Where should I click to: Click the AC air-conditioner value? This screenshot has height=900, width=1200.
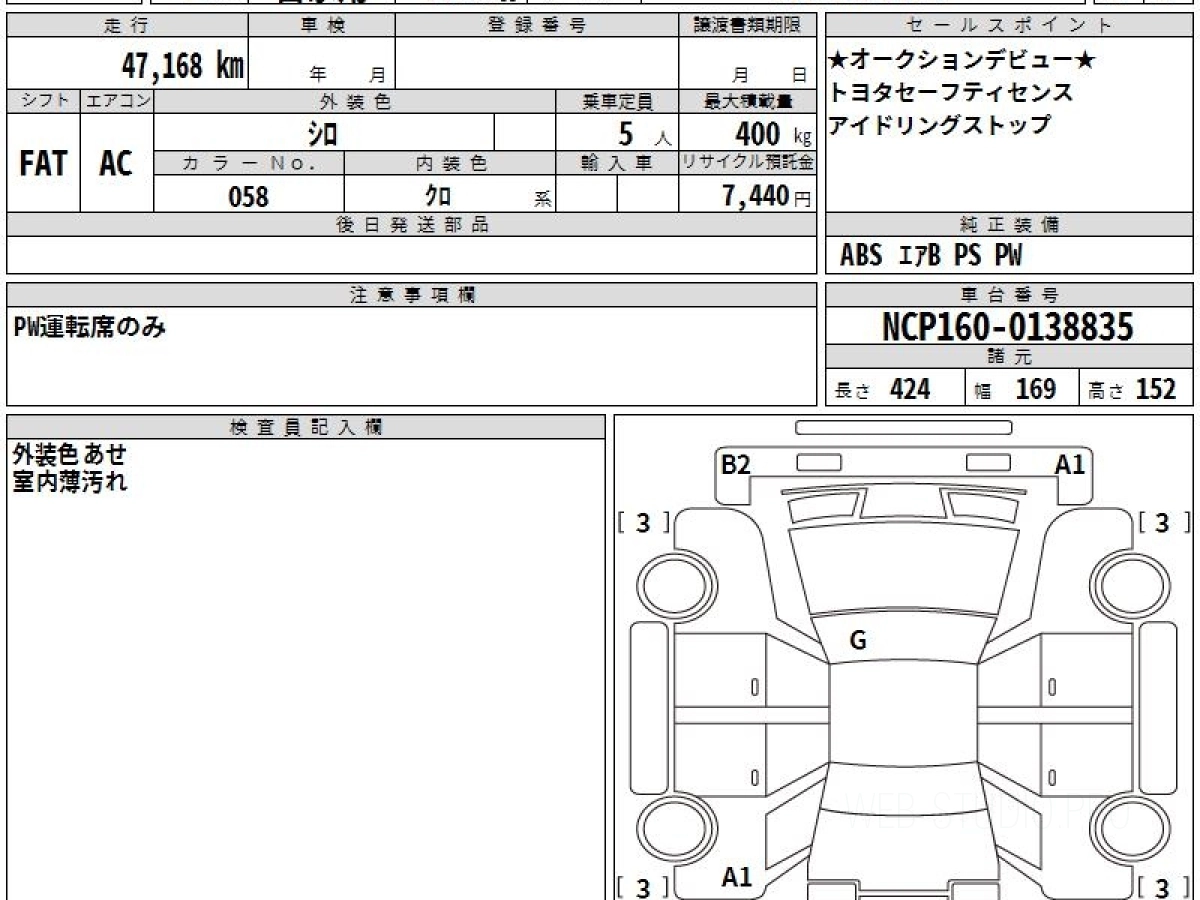(116, 163)
